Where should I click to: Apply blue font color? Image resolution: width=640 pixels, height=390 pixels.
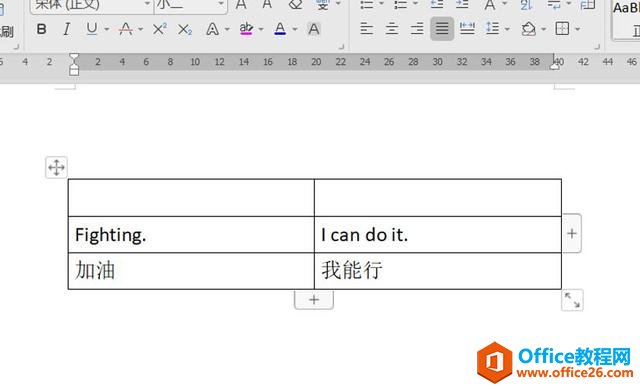click(x=280, y=29)
